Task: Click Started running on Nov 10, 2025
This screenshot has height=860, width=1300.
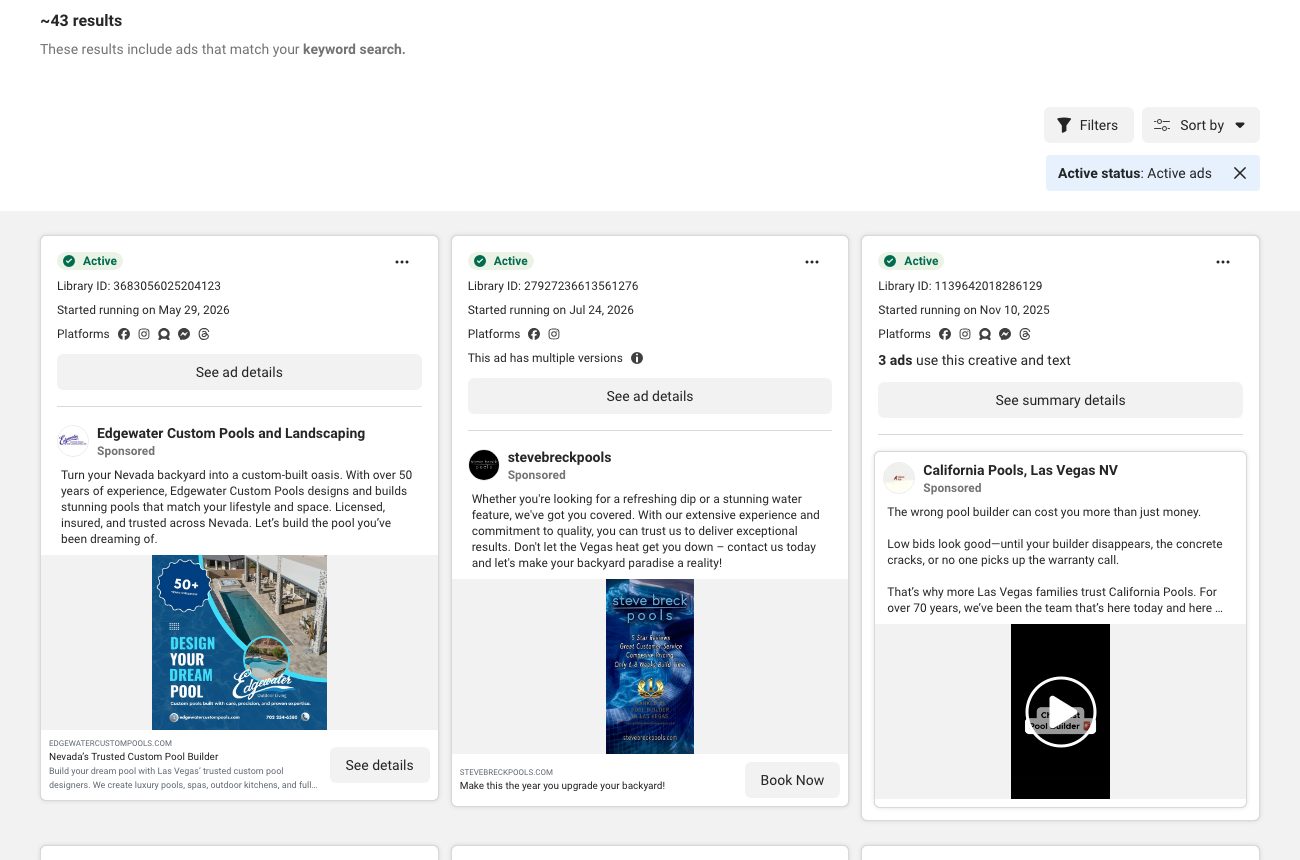Action: tap(964, 310)
